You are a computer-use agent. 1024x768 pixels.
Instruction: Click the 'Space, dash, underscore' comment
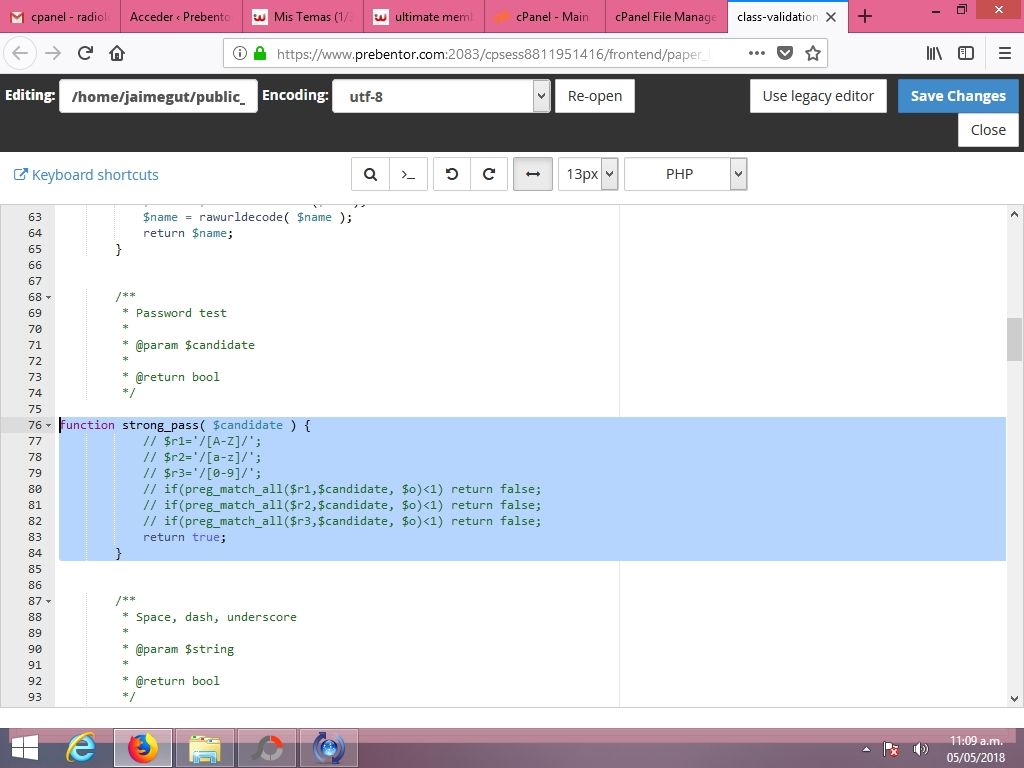tap(216, 617)
